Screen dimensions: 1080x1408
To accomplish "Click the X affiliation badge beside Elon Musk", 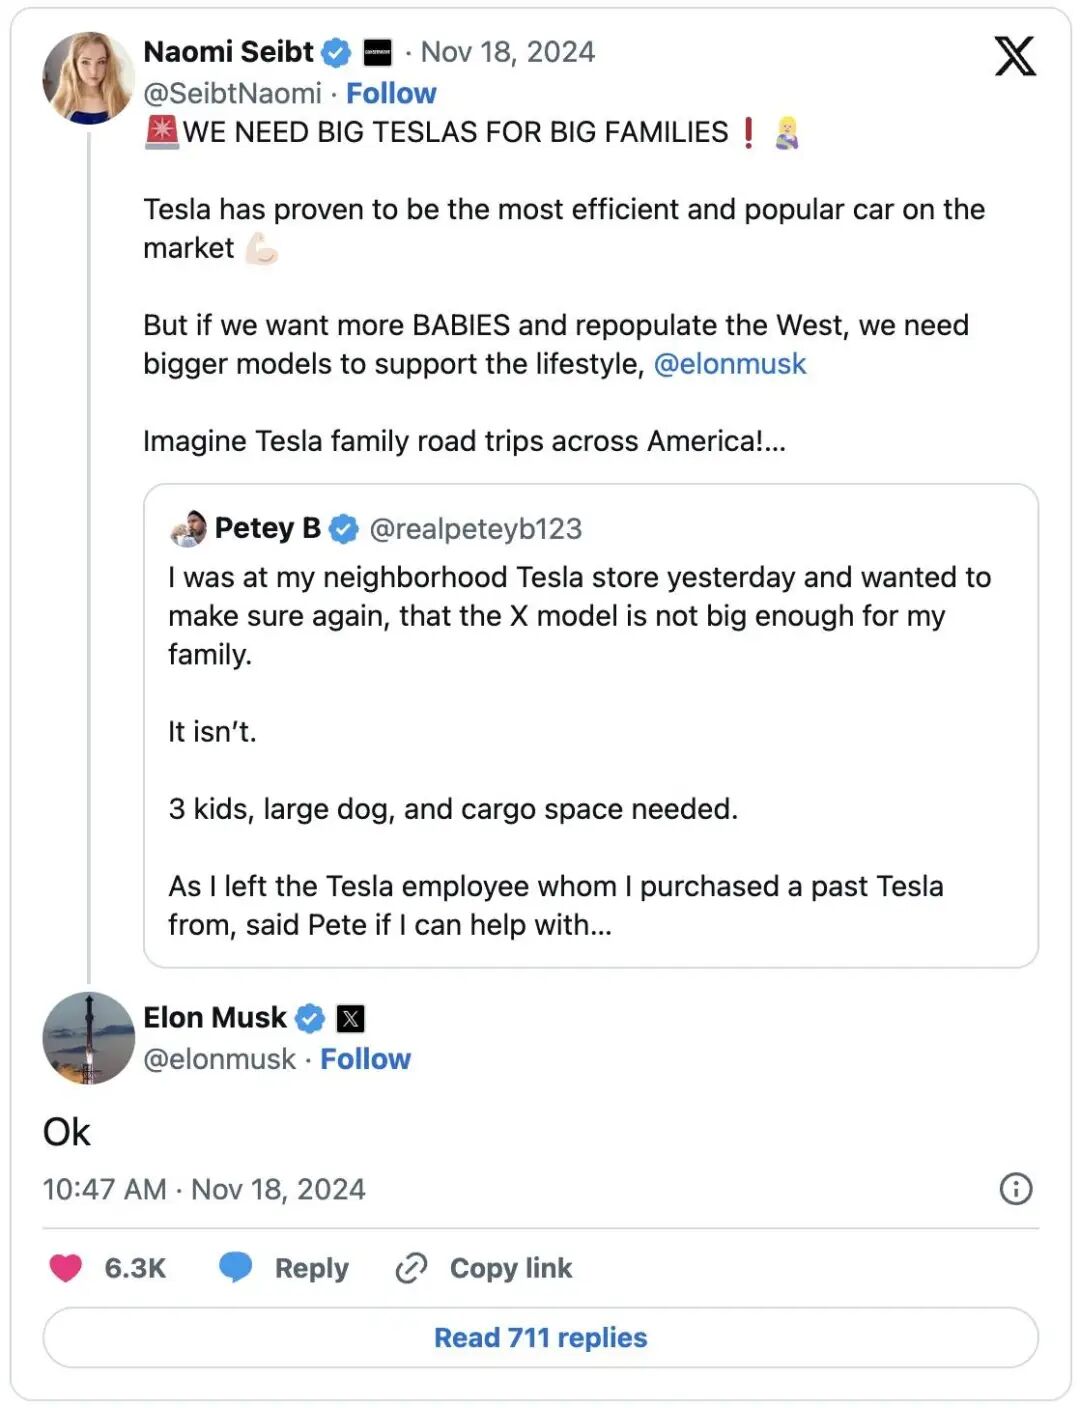I will click(350, 1019).
